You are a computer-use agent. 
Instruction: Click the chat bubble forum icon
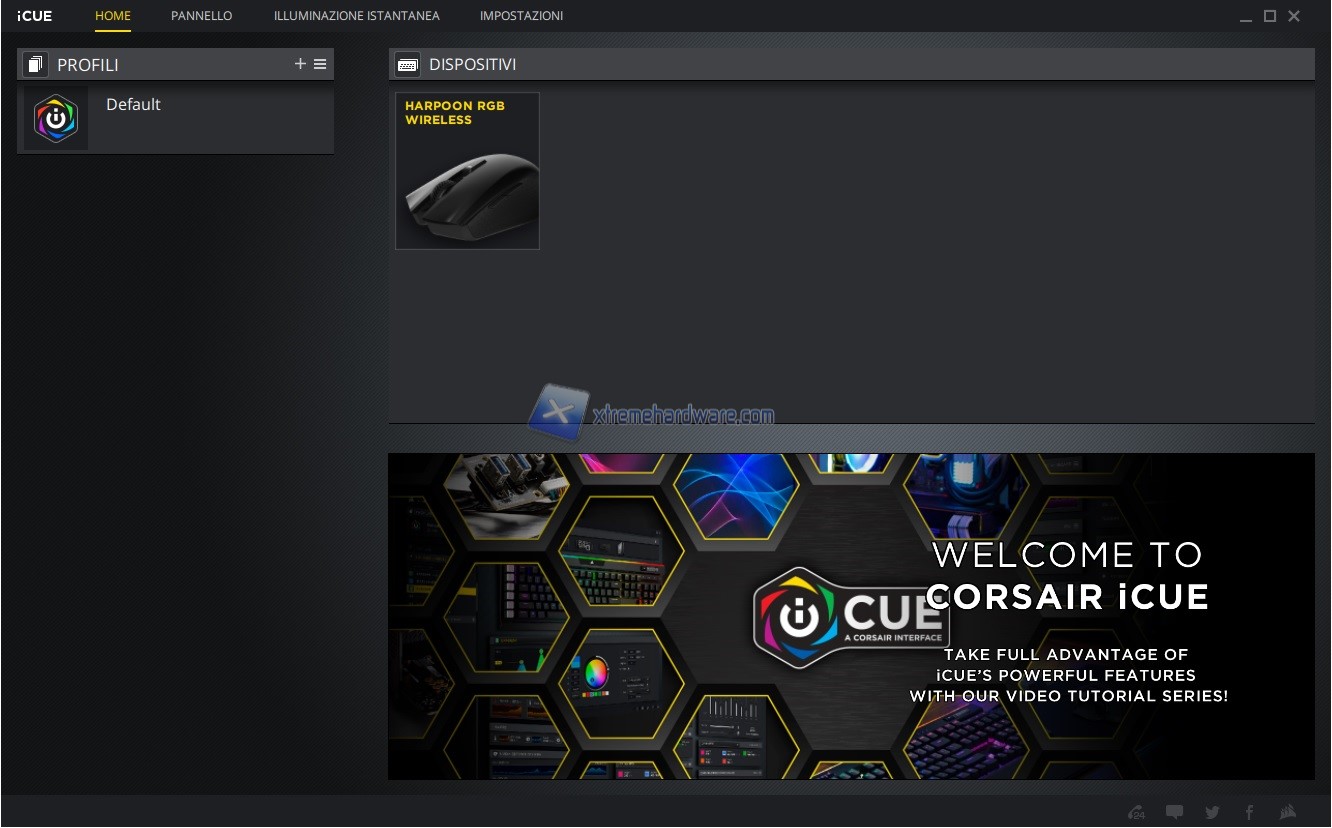[x=1175, y=812]
